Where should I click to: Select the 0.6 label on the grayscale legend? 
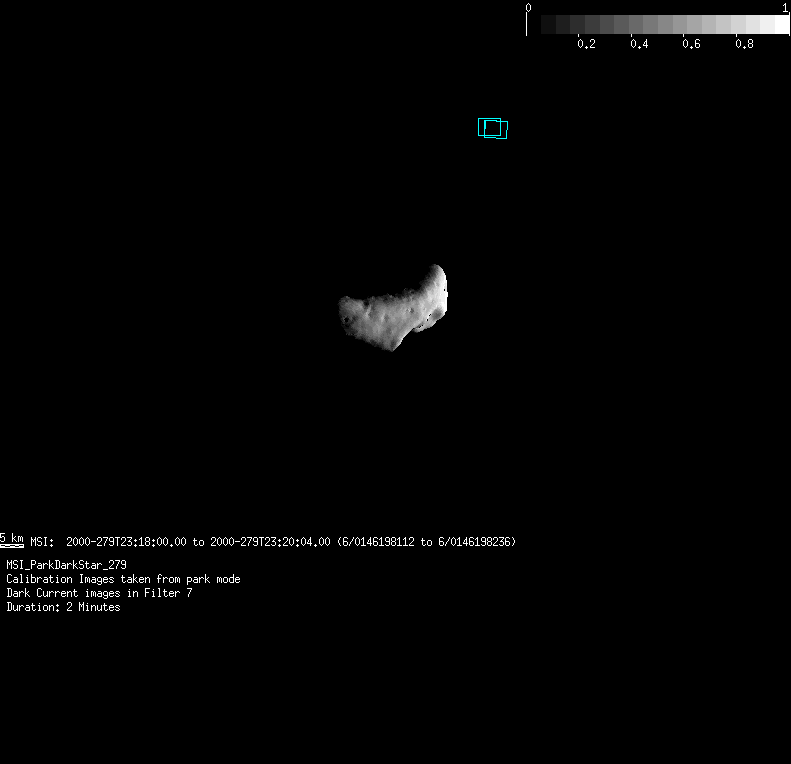coord(691,44)
